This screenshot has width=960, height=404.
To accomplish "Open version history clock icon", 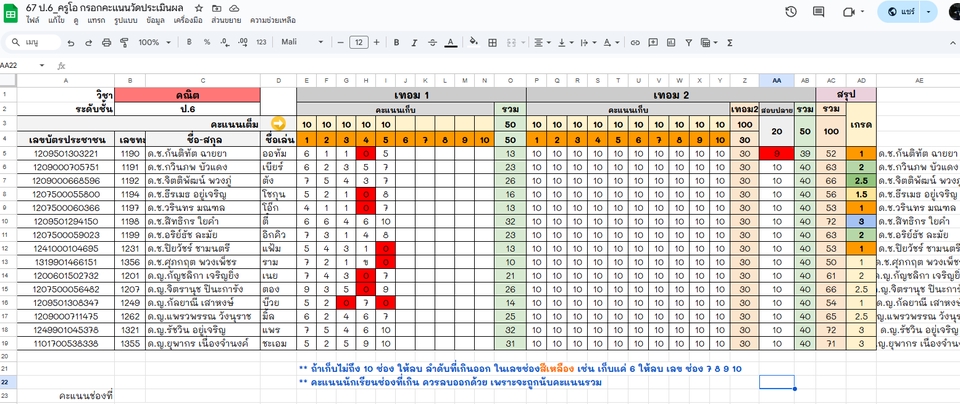I will pos(791,12).
